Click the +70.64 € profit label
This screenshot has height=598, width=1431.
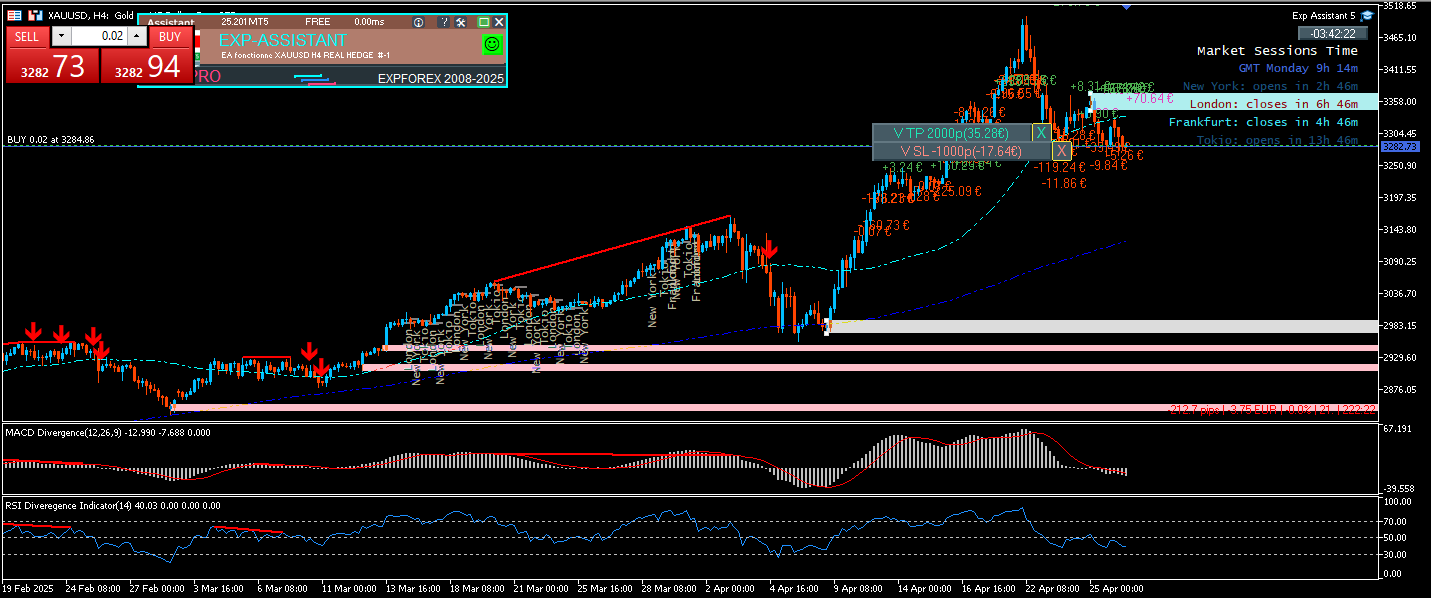(1149, 99)
